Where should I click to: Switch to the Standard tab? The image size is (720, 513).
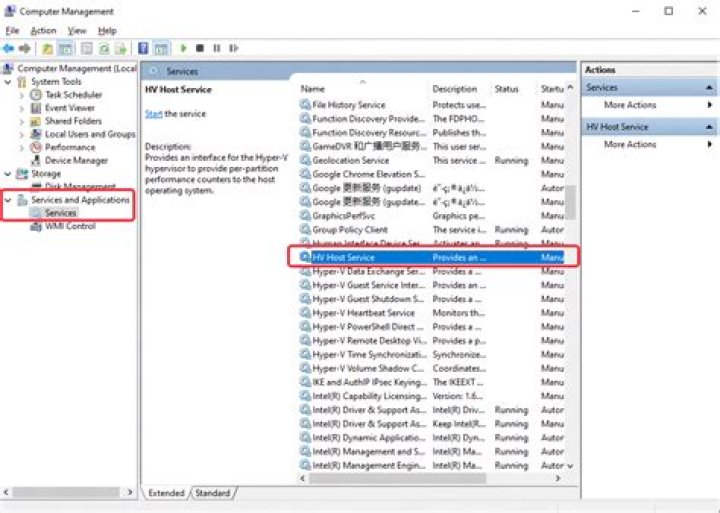[x=213, y=493]
